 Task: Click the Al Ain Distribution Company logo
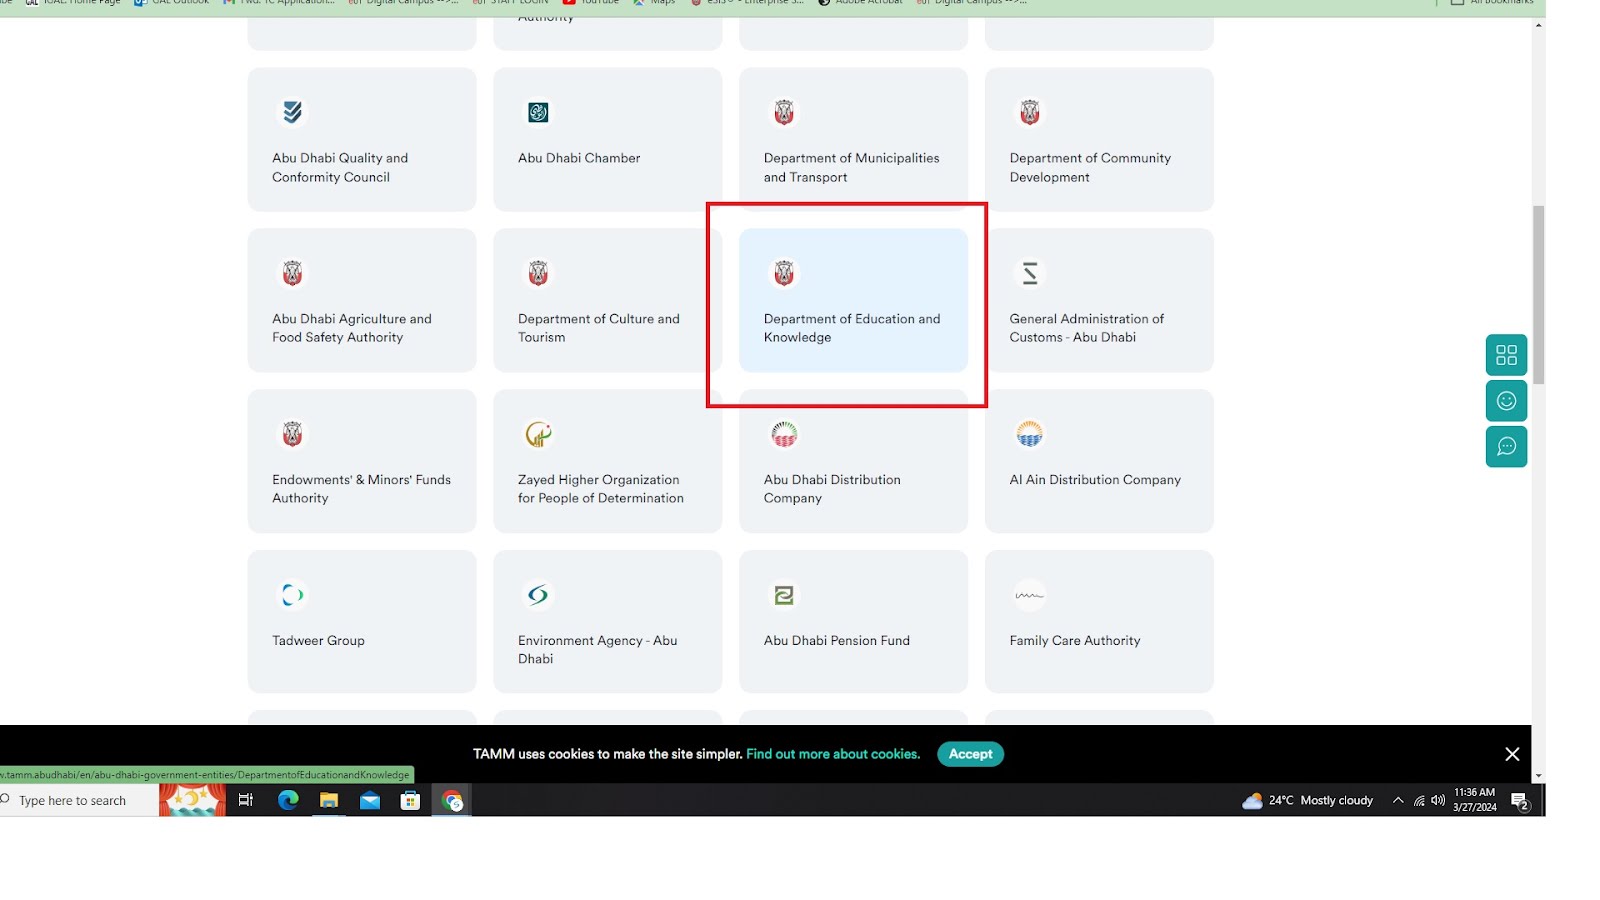click(x=1030, y=434)
